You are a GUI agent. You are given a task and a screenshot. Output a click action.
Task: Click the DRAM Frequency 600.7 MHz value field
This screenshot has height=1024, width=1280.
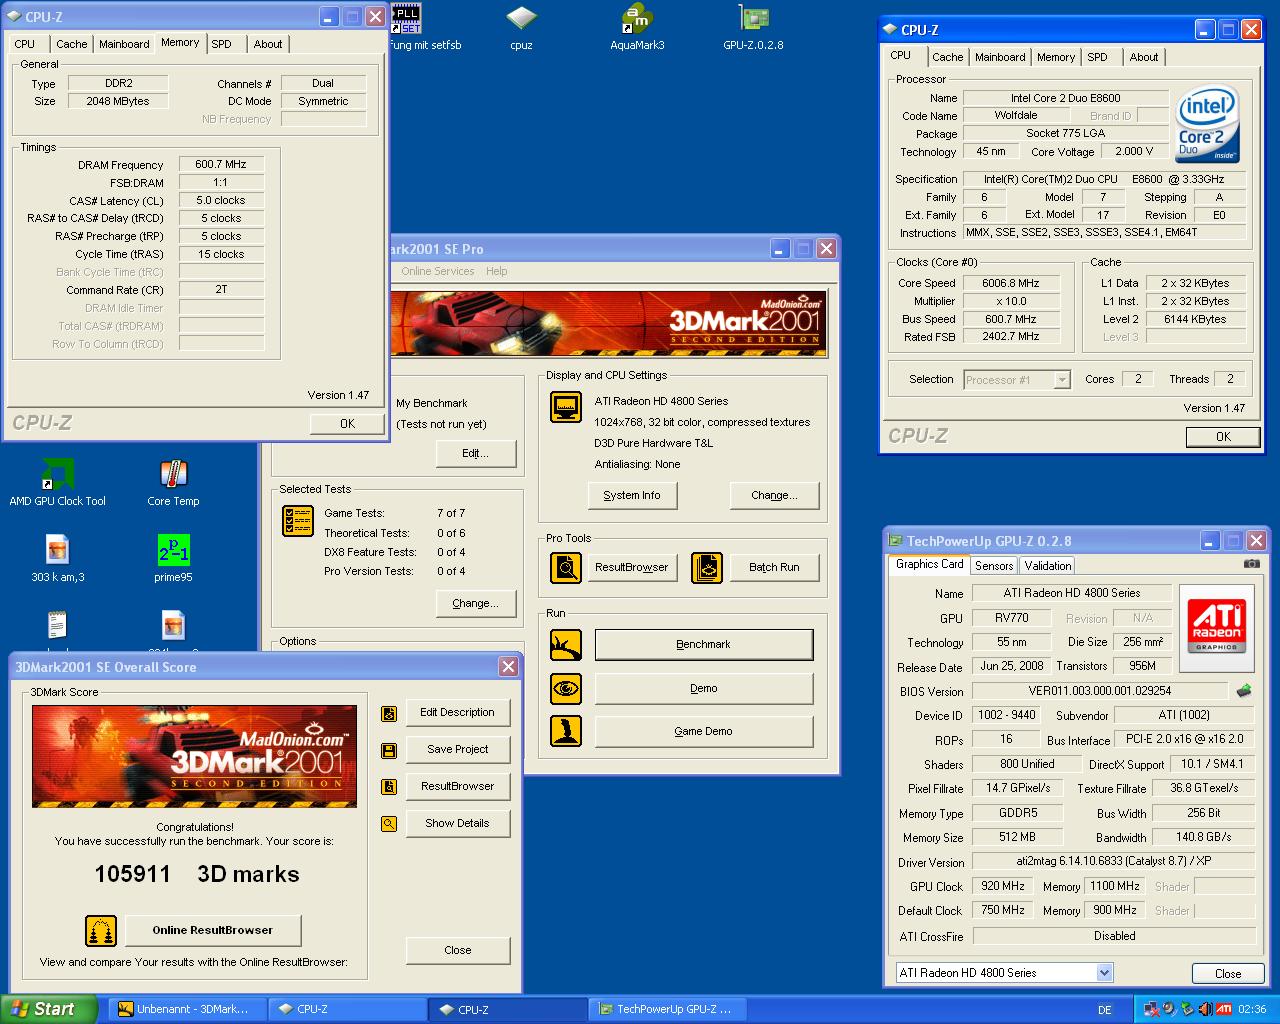(x=221, y=164)
